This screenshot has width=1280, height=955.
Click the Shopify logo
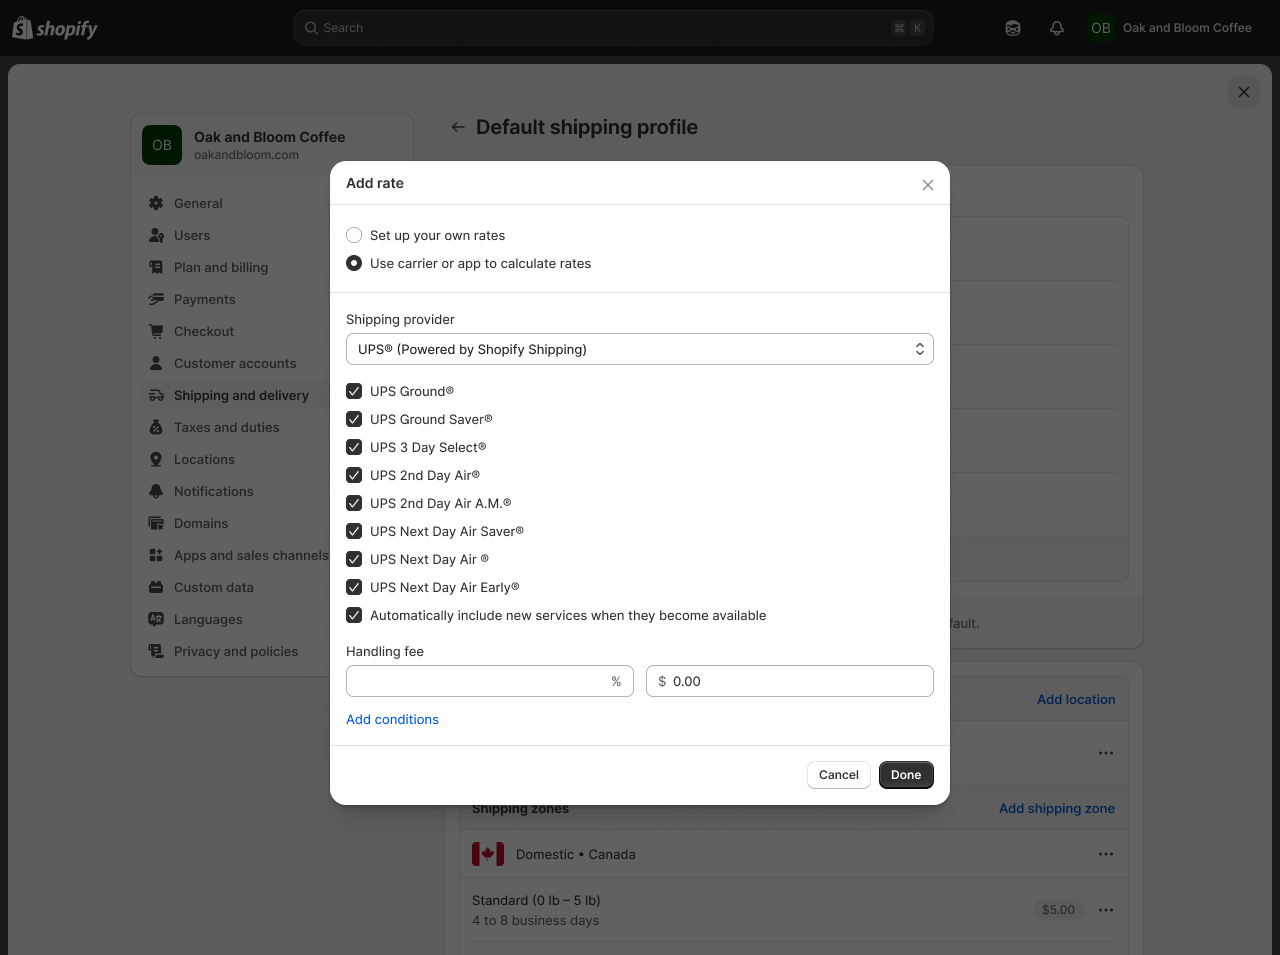(x=55, y=28)
